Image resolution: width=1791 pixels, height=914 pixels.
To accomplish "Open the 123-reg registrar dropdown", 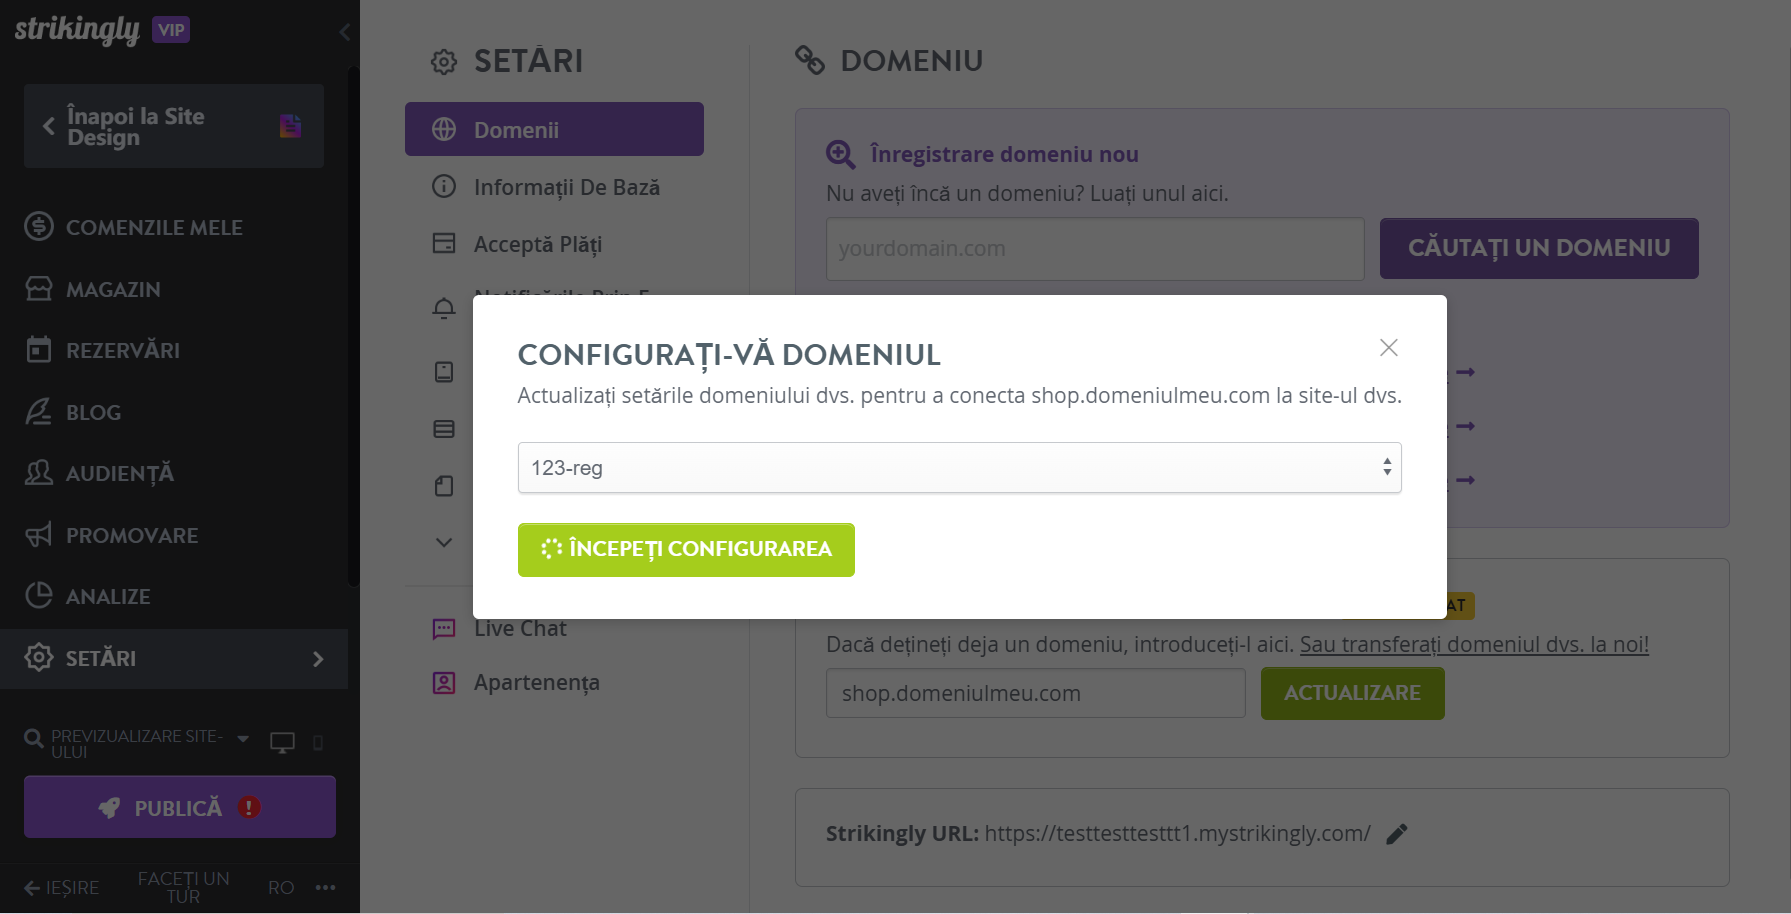I will pyautogui.click(x=960, y=468).
